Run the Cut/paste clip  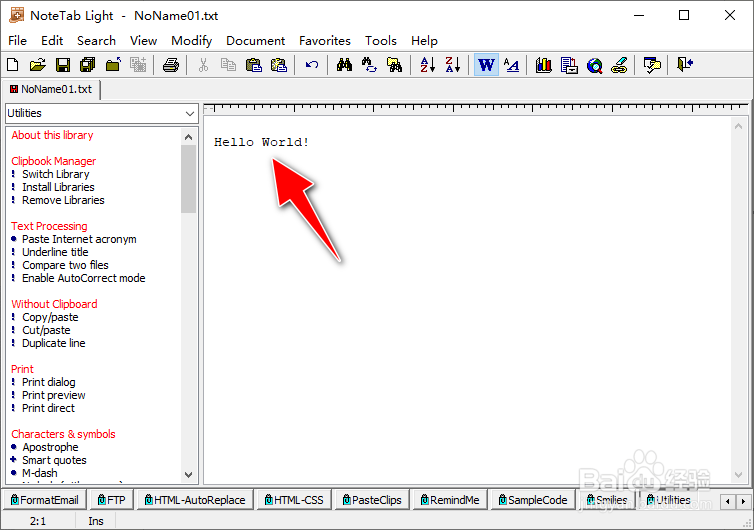(x=46, y=330)
